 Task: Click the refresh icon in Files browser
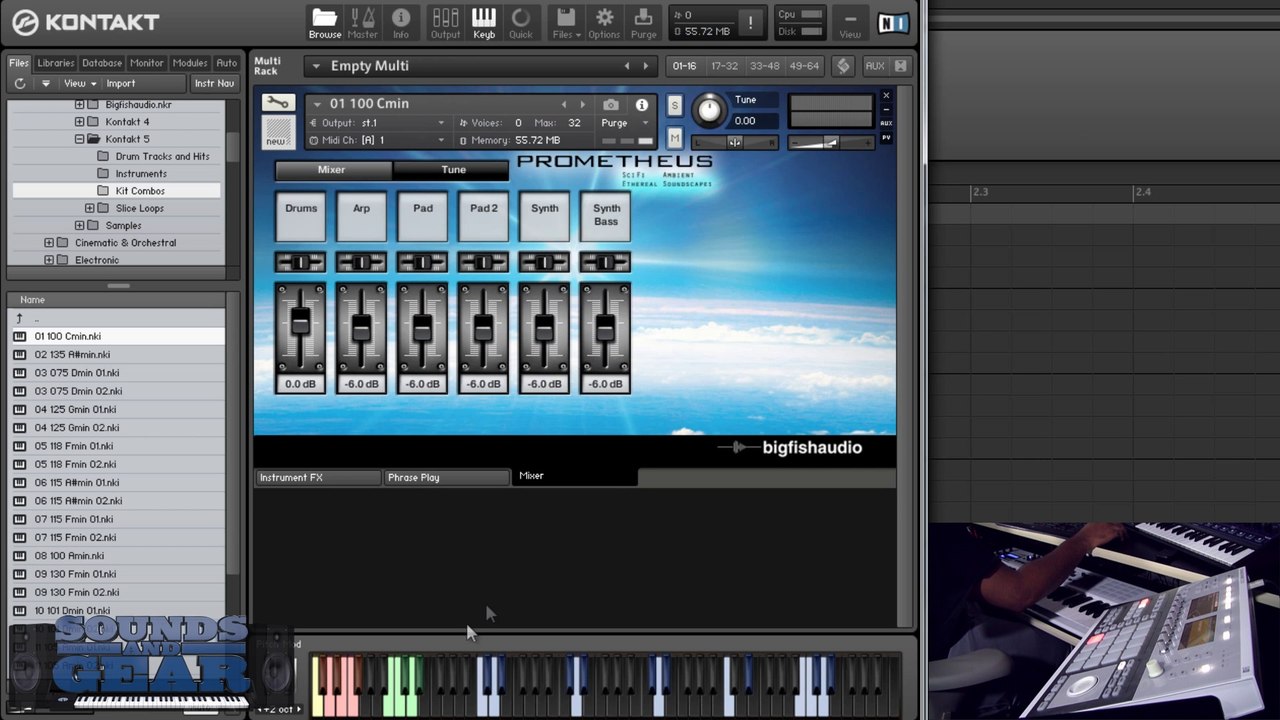(x=19, y=84)
